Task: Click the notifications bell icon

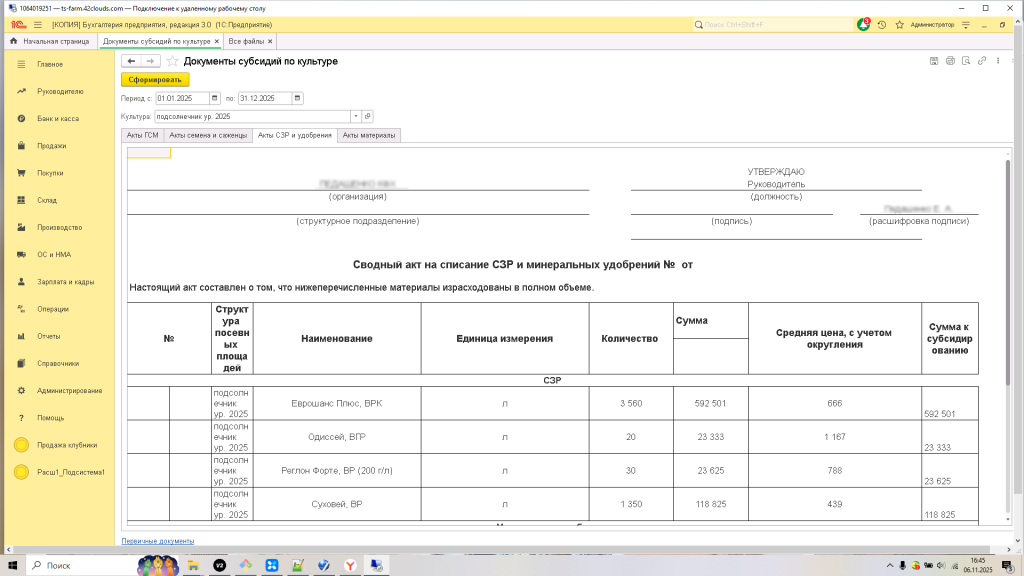Action: (x=863, y=25)
